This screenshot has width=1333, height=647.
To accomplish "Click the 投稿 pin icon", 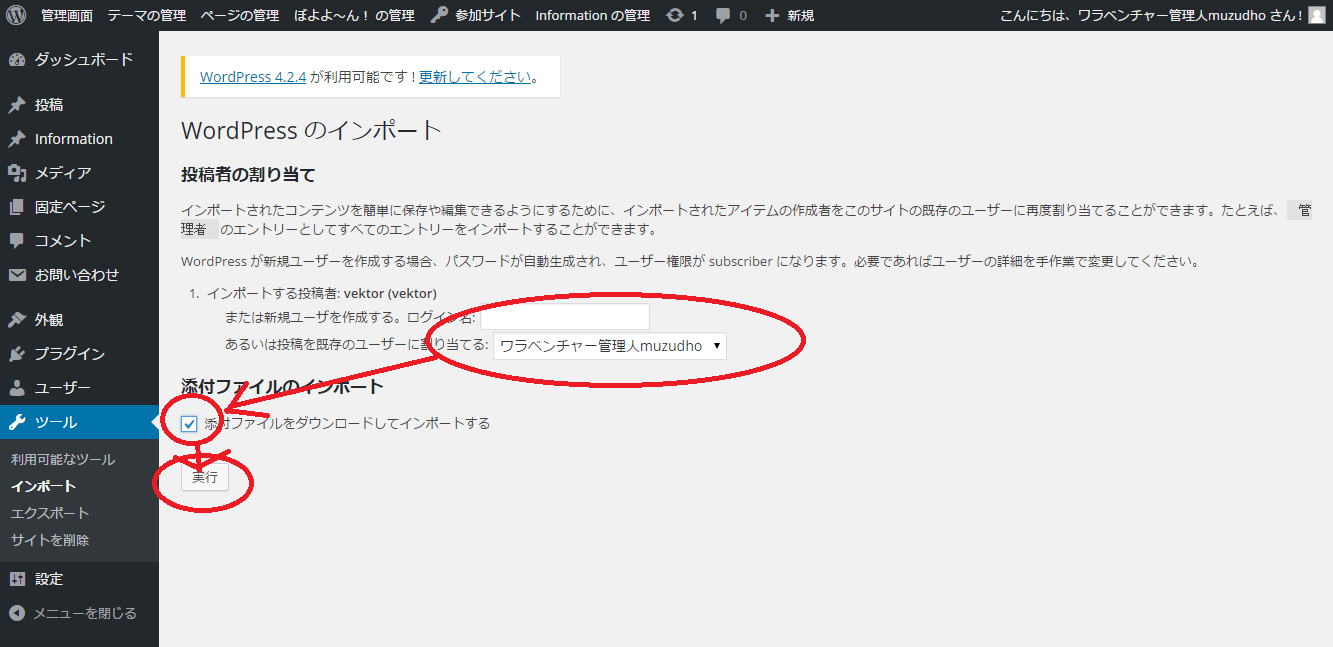I will 16,105.
